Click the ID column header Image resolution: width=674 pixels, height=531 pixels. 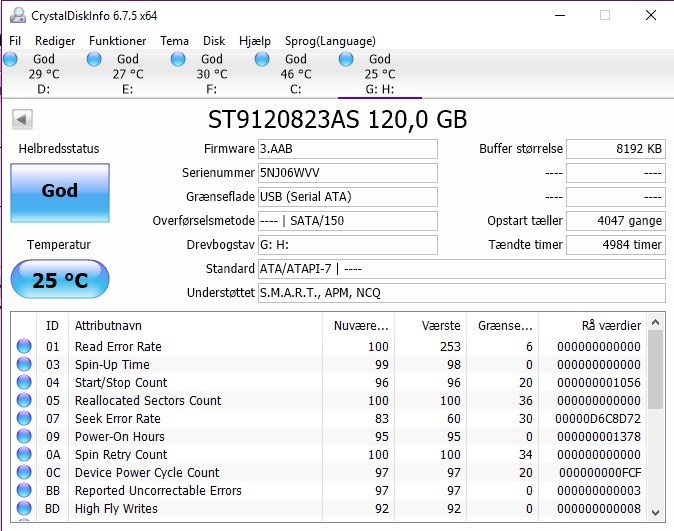(x=52, y=325)
